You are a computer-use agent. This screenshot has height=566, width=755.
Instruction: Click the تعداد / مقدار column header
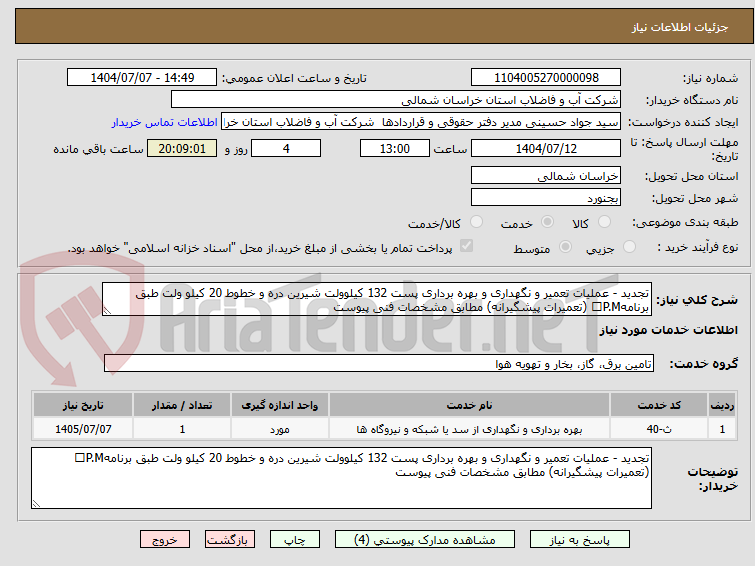click(x=182, y=405)
